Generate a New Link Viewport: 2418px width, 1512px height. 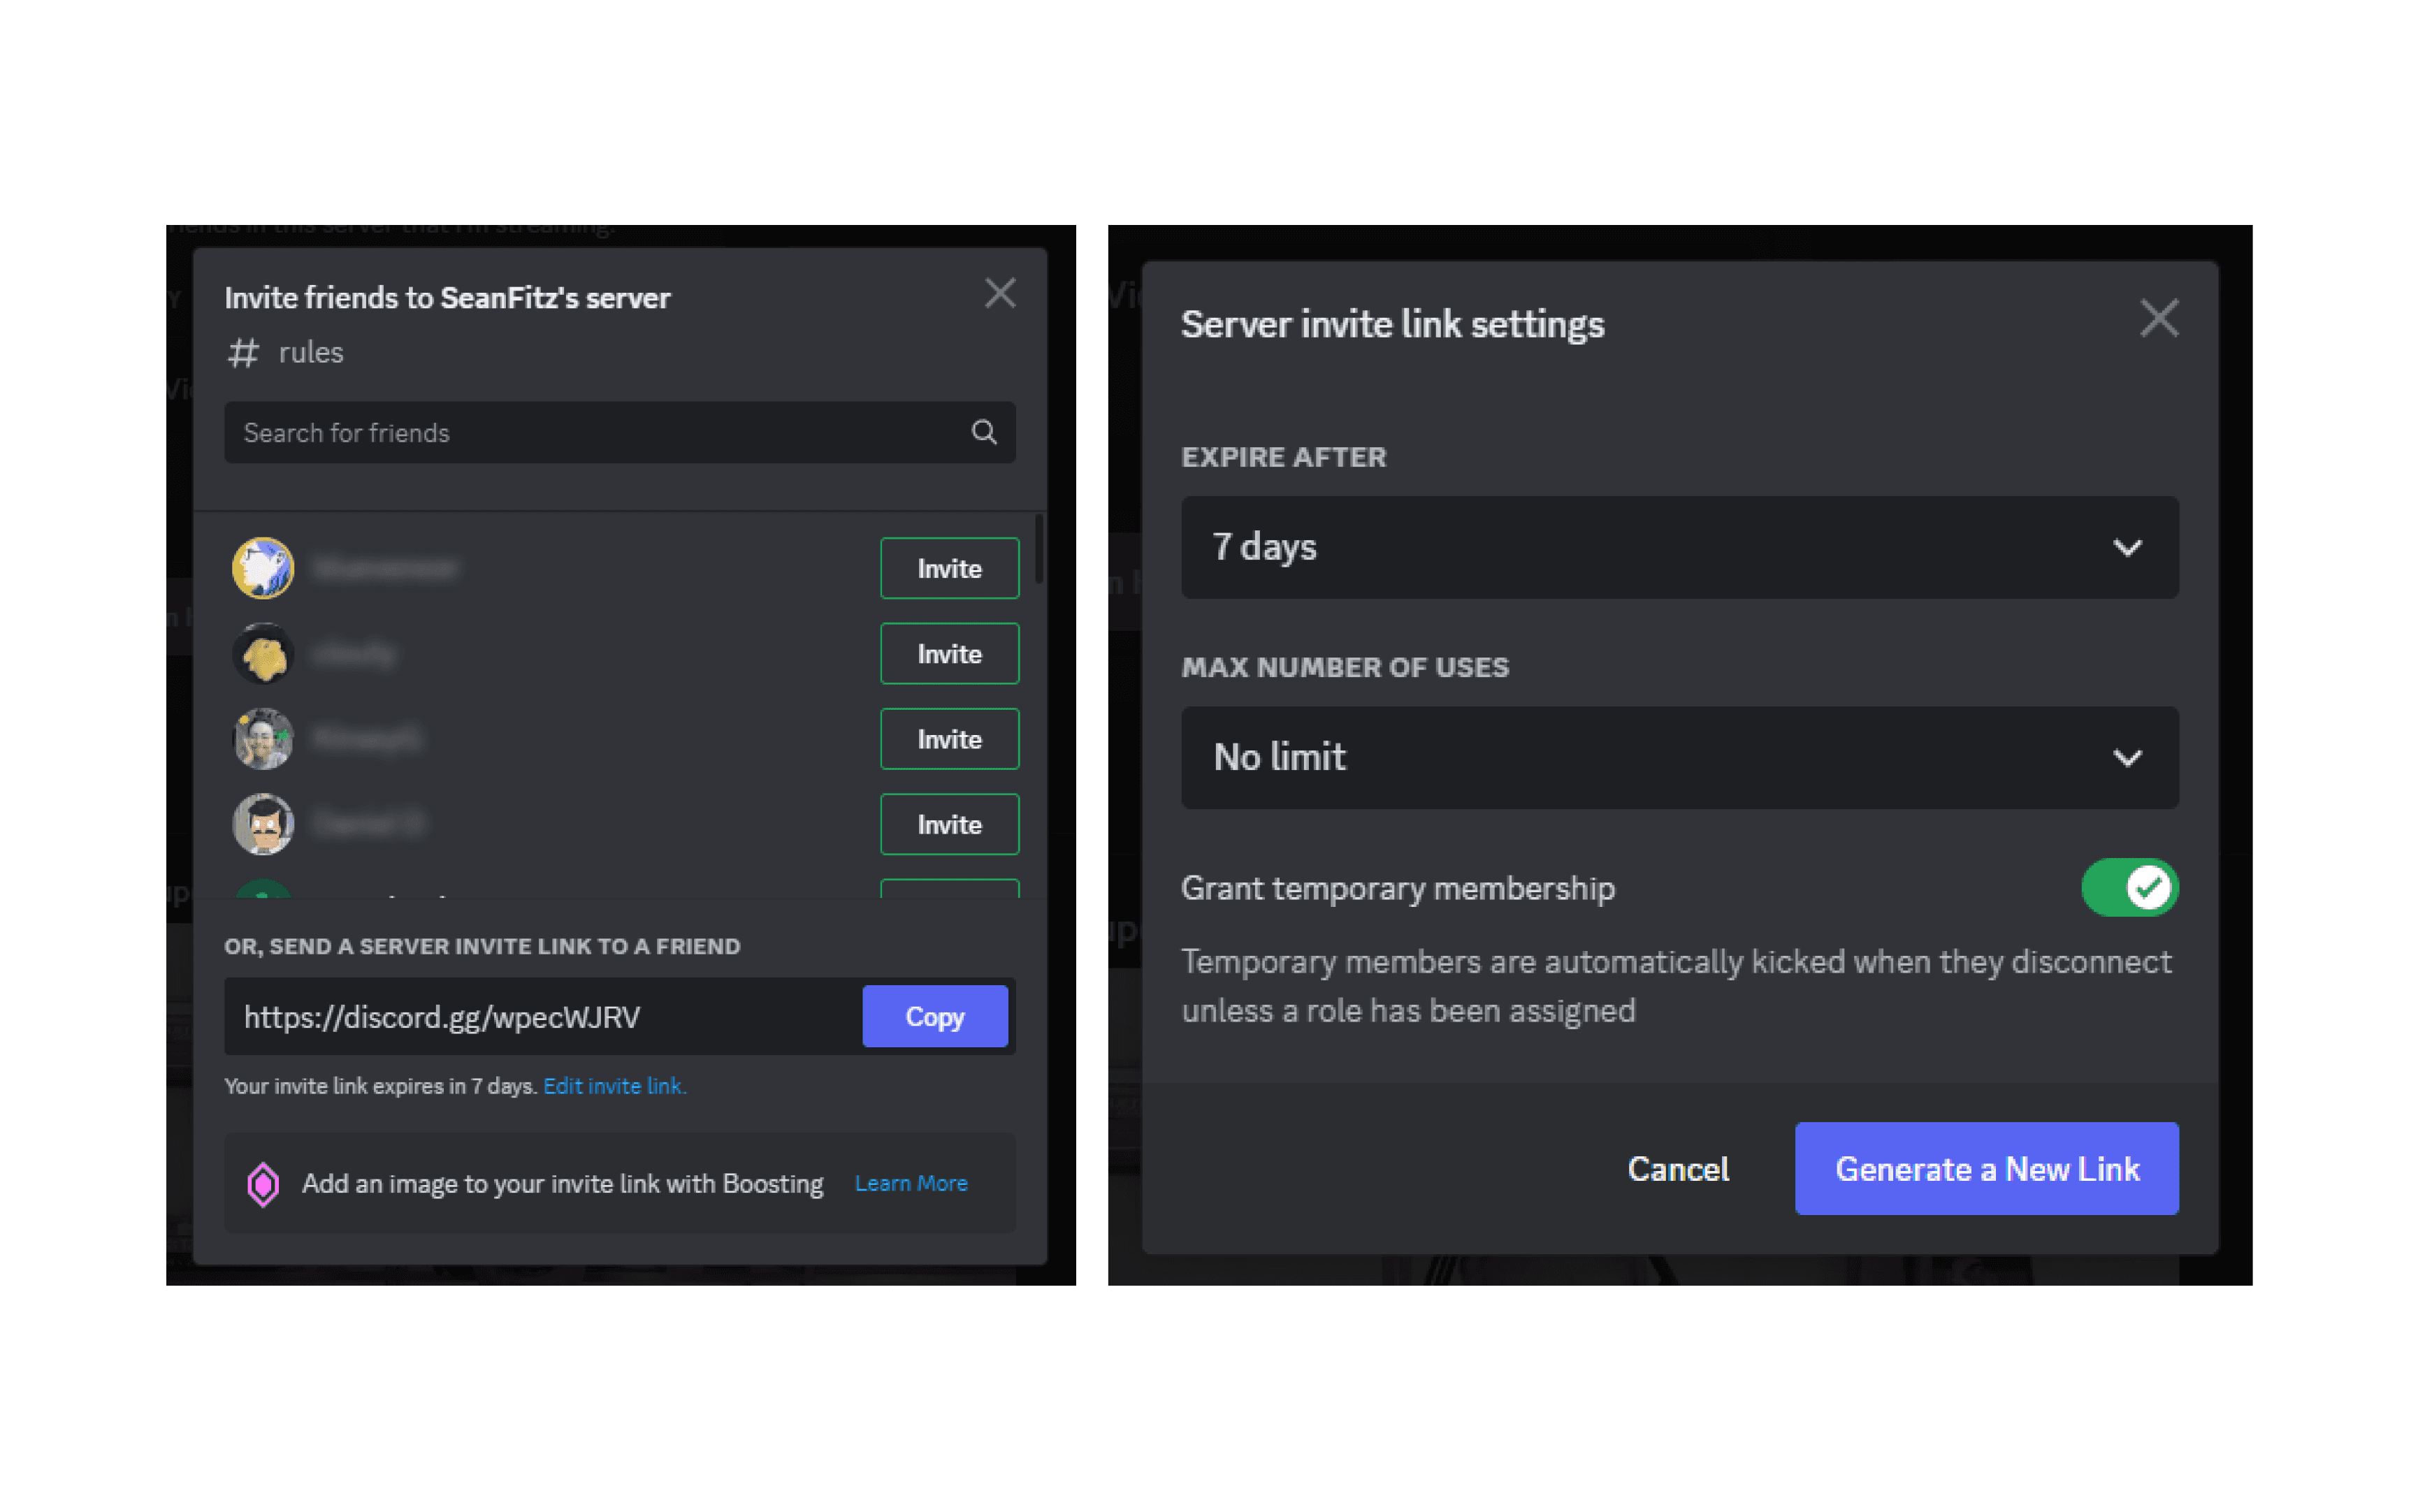1986,1168
